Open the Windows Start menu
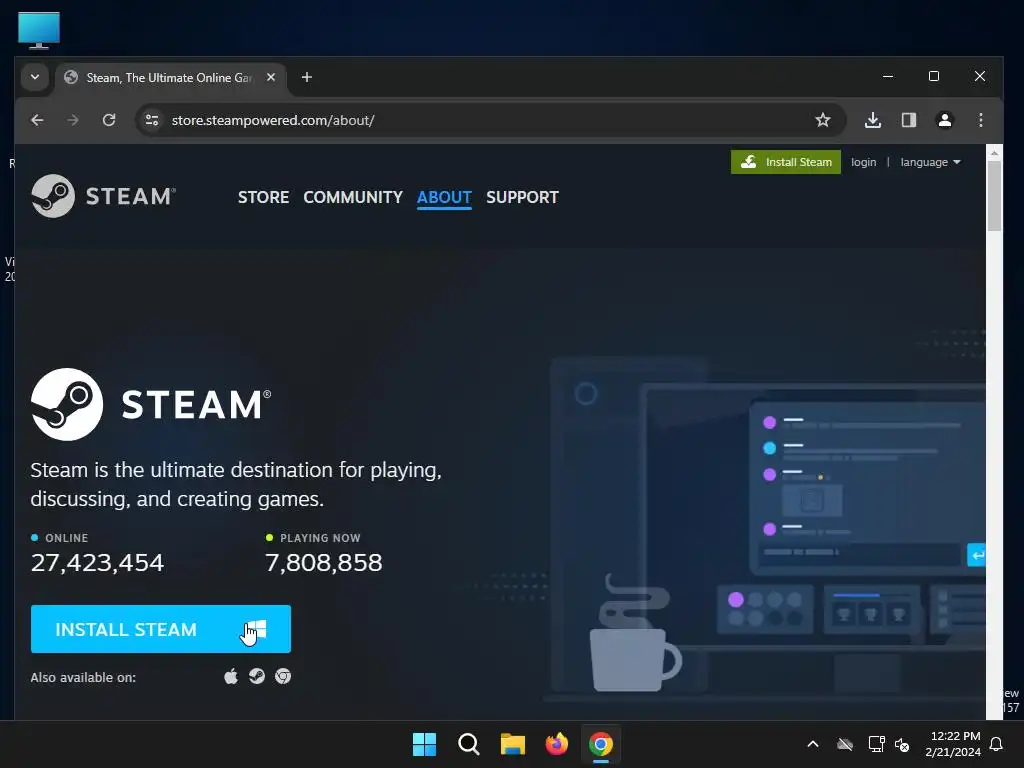 point(424,744)
